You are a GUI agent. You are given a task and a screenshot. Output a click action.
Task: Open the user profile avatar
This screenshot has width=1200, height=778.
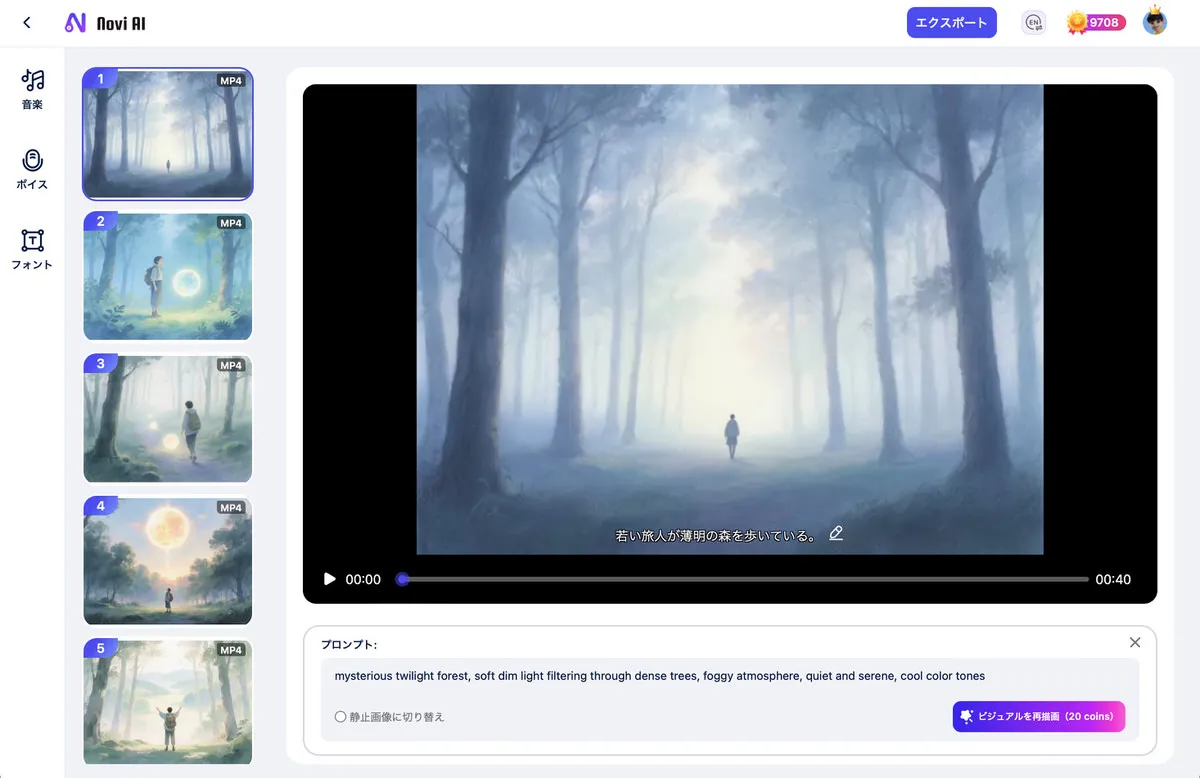[x=1155, y=22]
